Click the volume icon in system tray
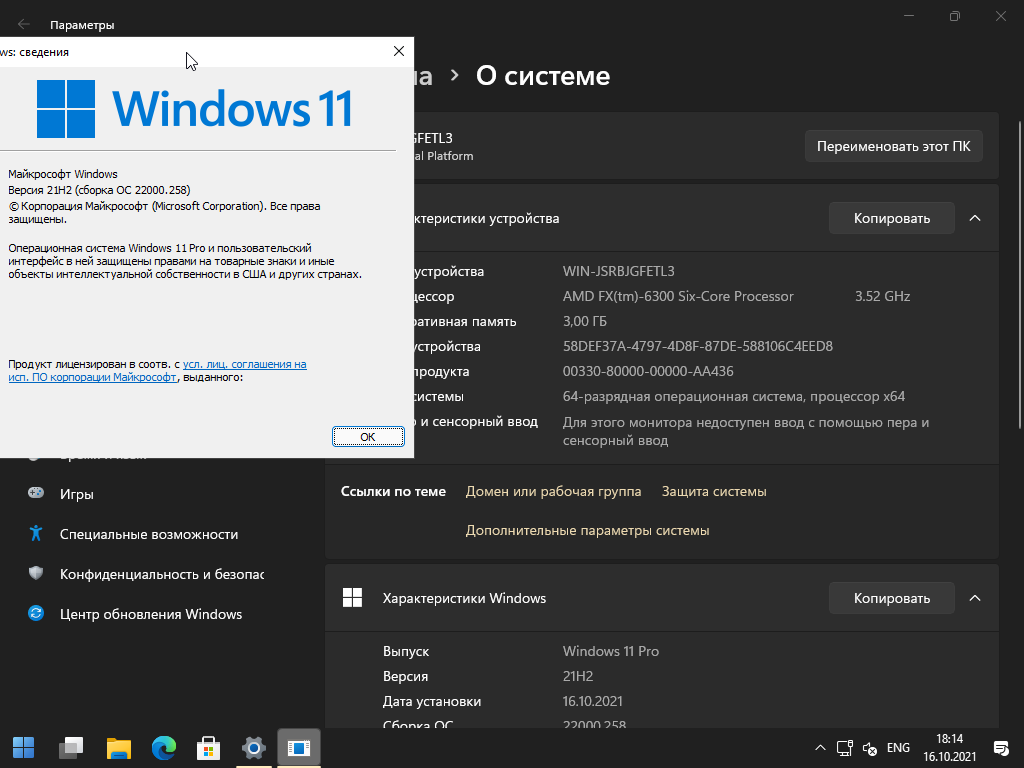Image resolution: width=1024 pixels, height=768 pixels. [x=870, y=748]
